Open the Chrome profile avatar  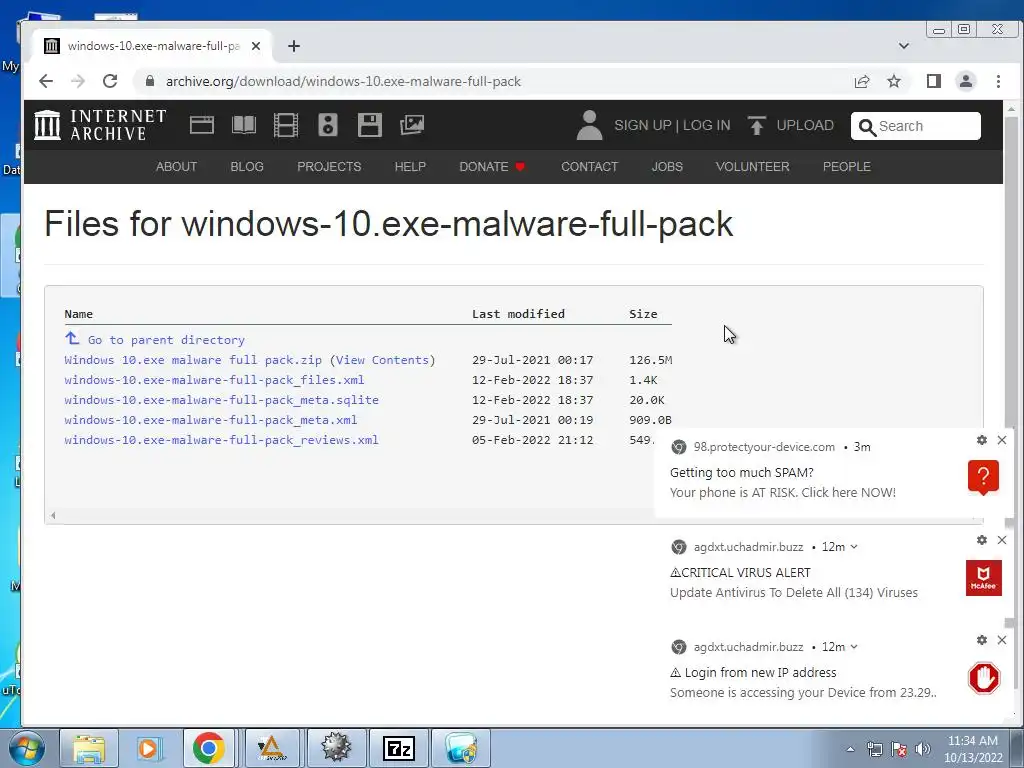tap(966, 81)
